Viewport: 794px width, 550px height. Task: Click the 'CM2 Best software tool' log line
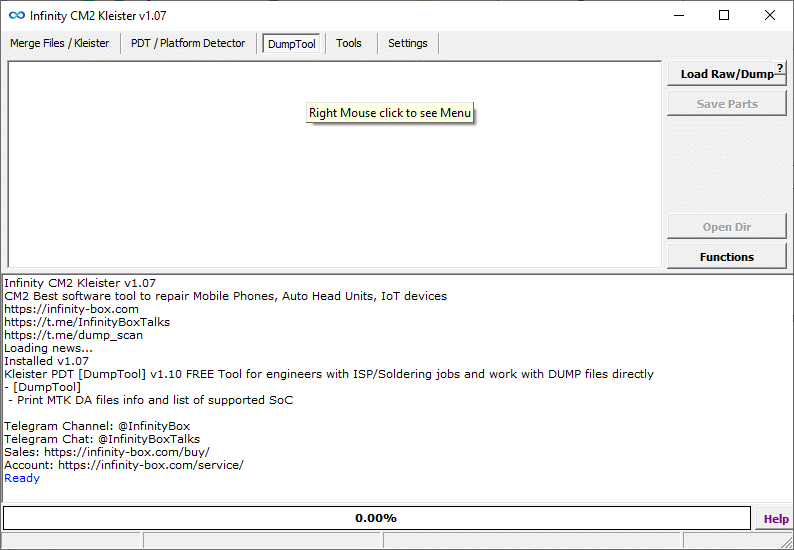point(226,296)
